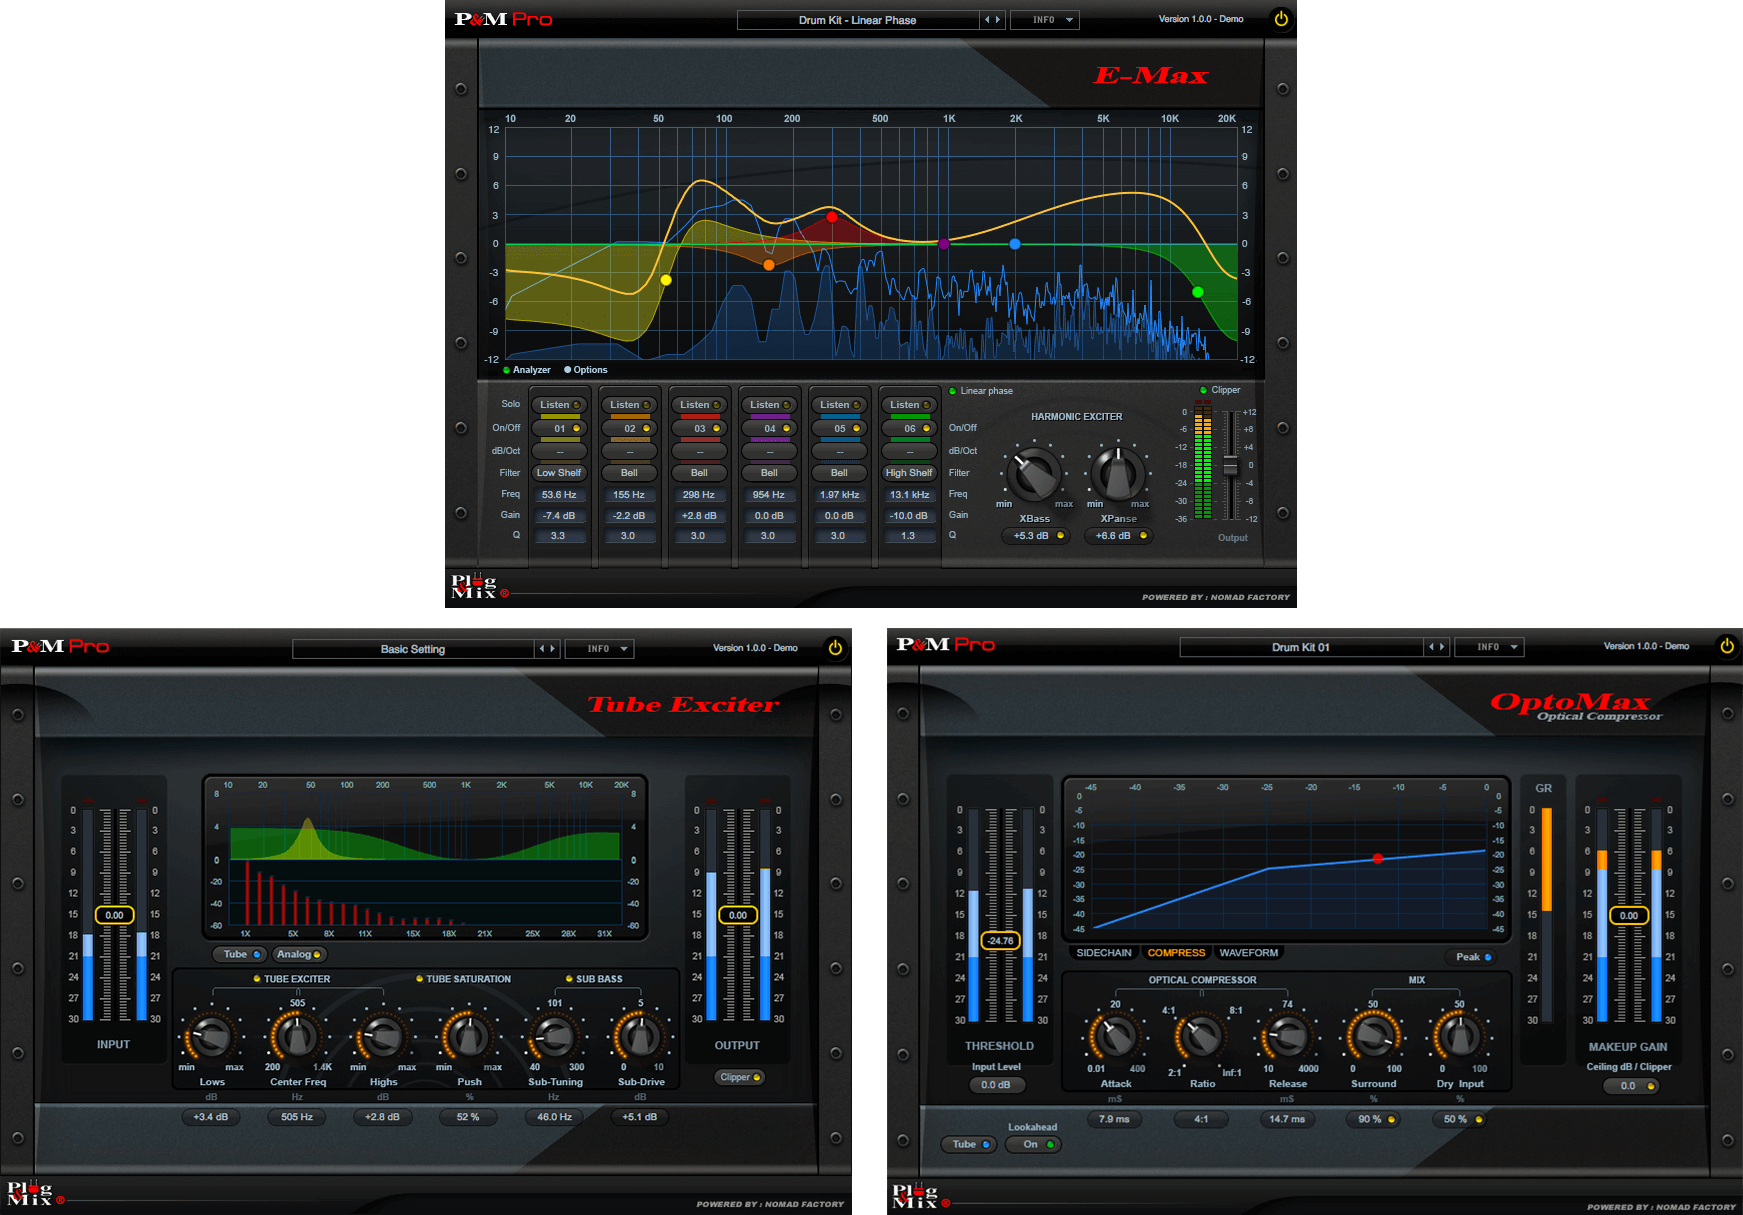Open the 'Basic Setting' preset list
The height and width of the screenshot is (1215, 1743).
pos(413,649)
